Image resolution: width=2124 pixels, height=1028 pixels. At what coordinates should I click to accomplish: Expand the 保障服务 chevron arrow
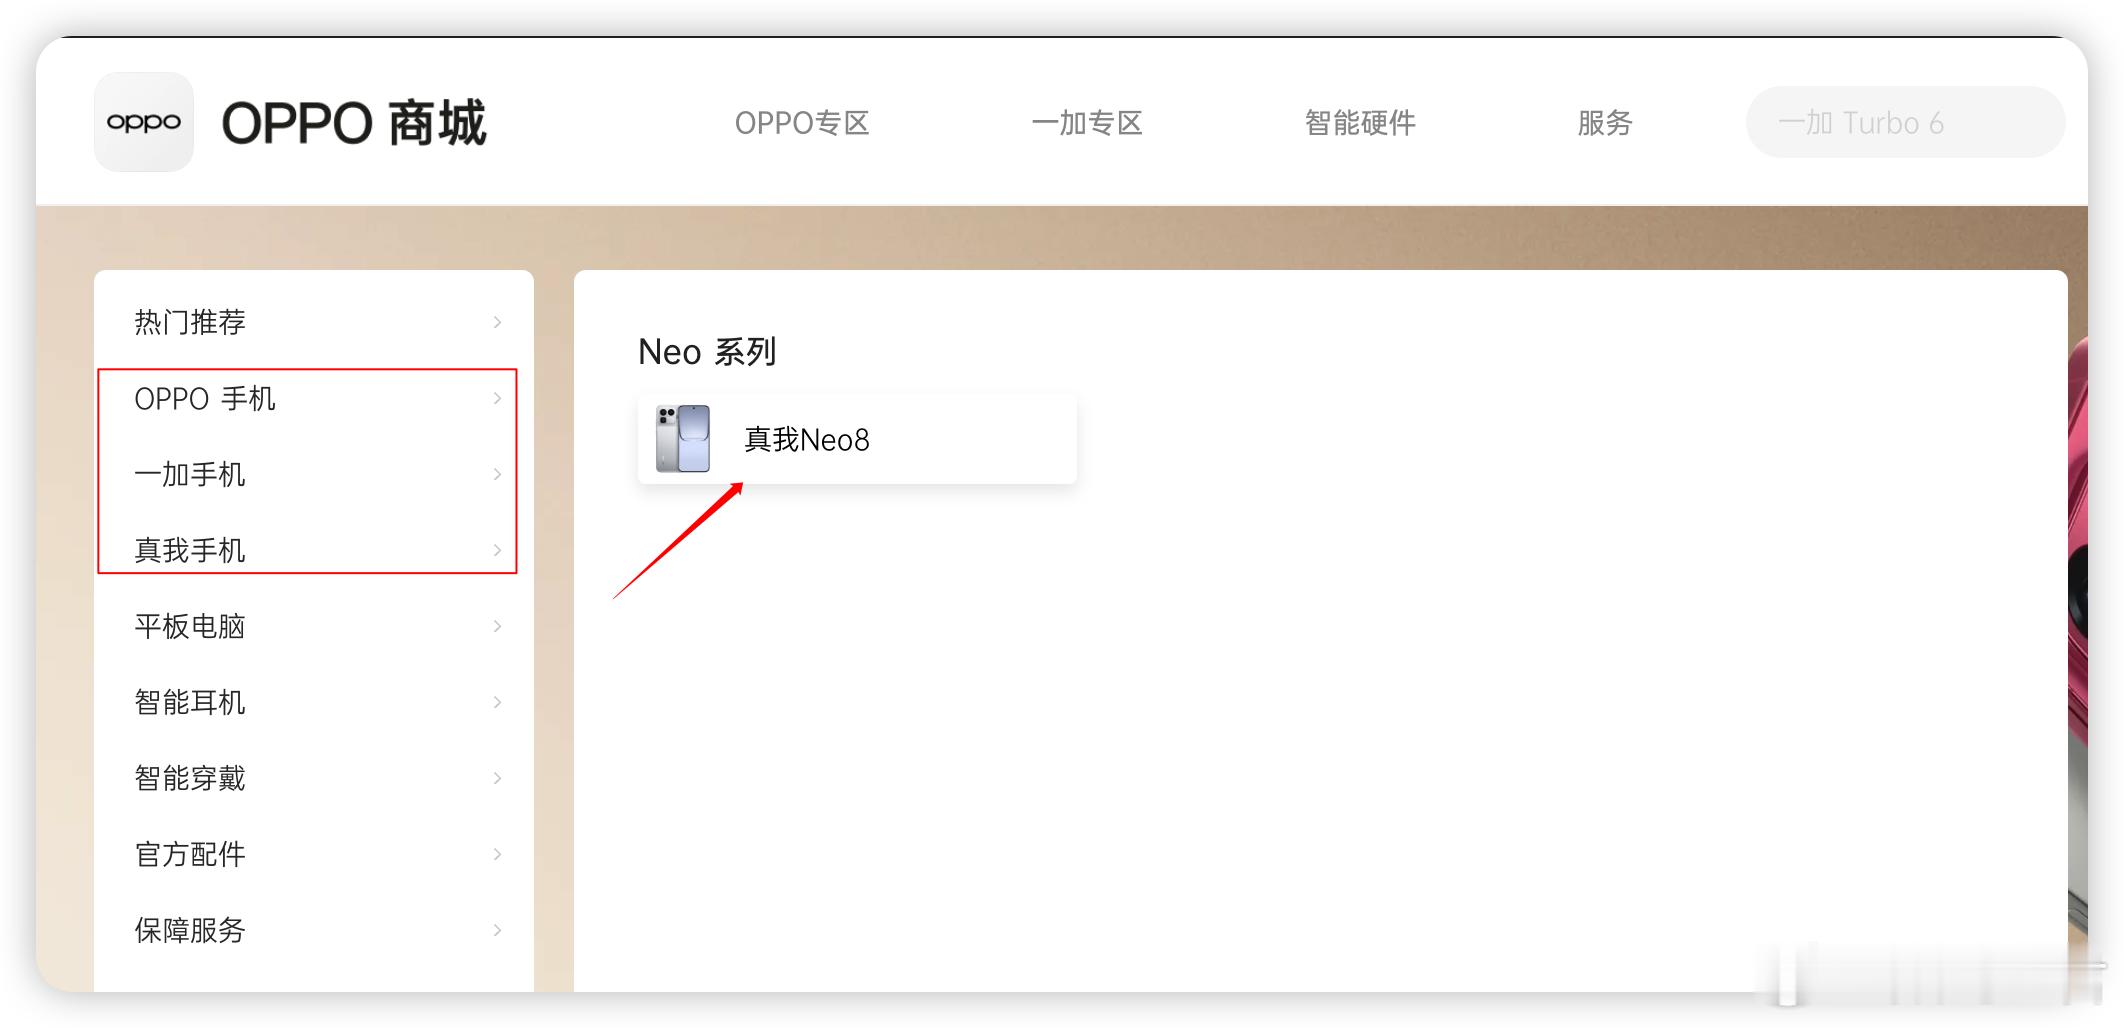pyautogui.click(x=497, y=930)
